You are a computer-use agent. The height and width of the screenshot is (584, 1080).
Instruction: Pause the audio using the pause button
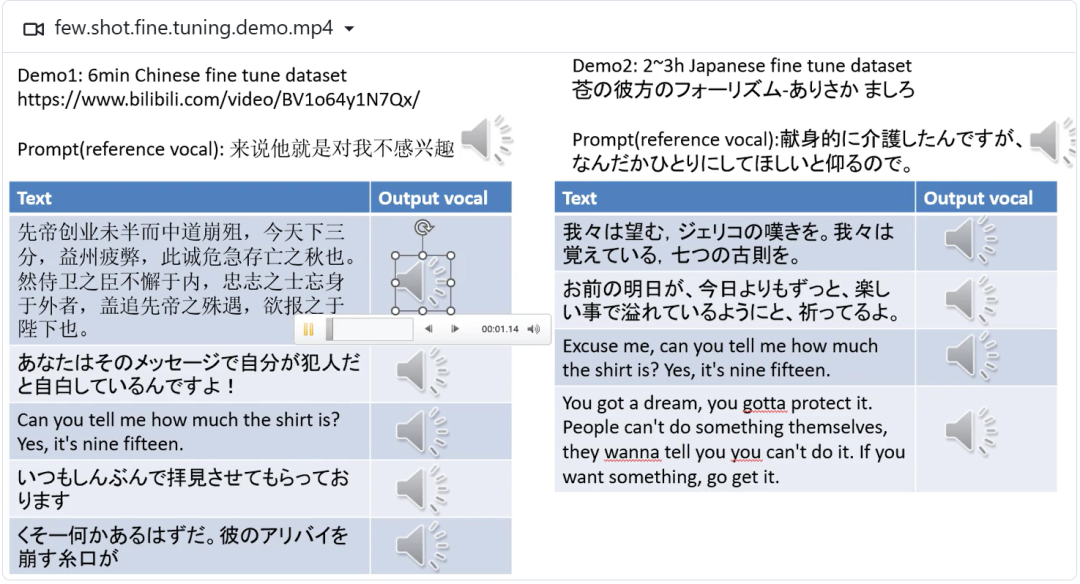pos(308,329)
